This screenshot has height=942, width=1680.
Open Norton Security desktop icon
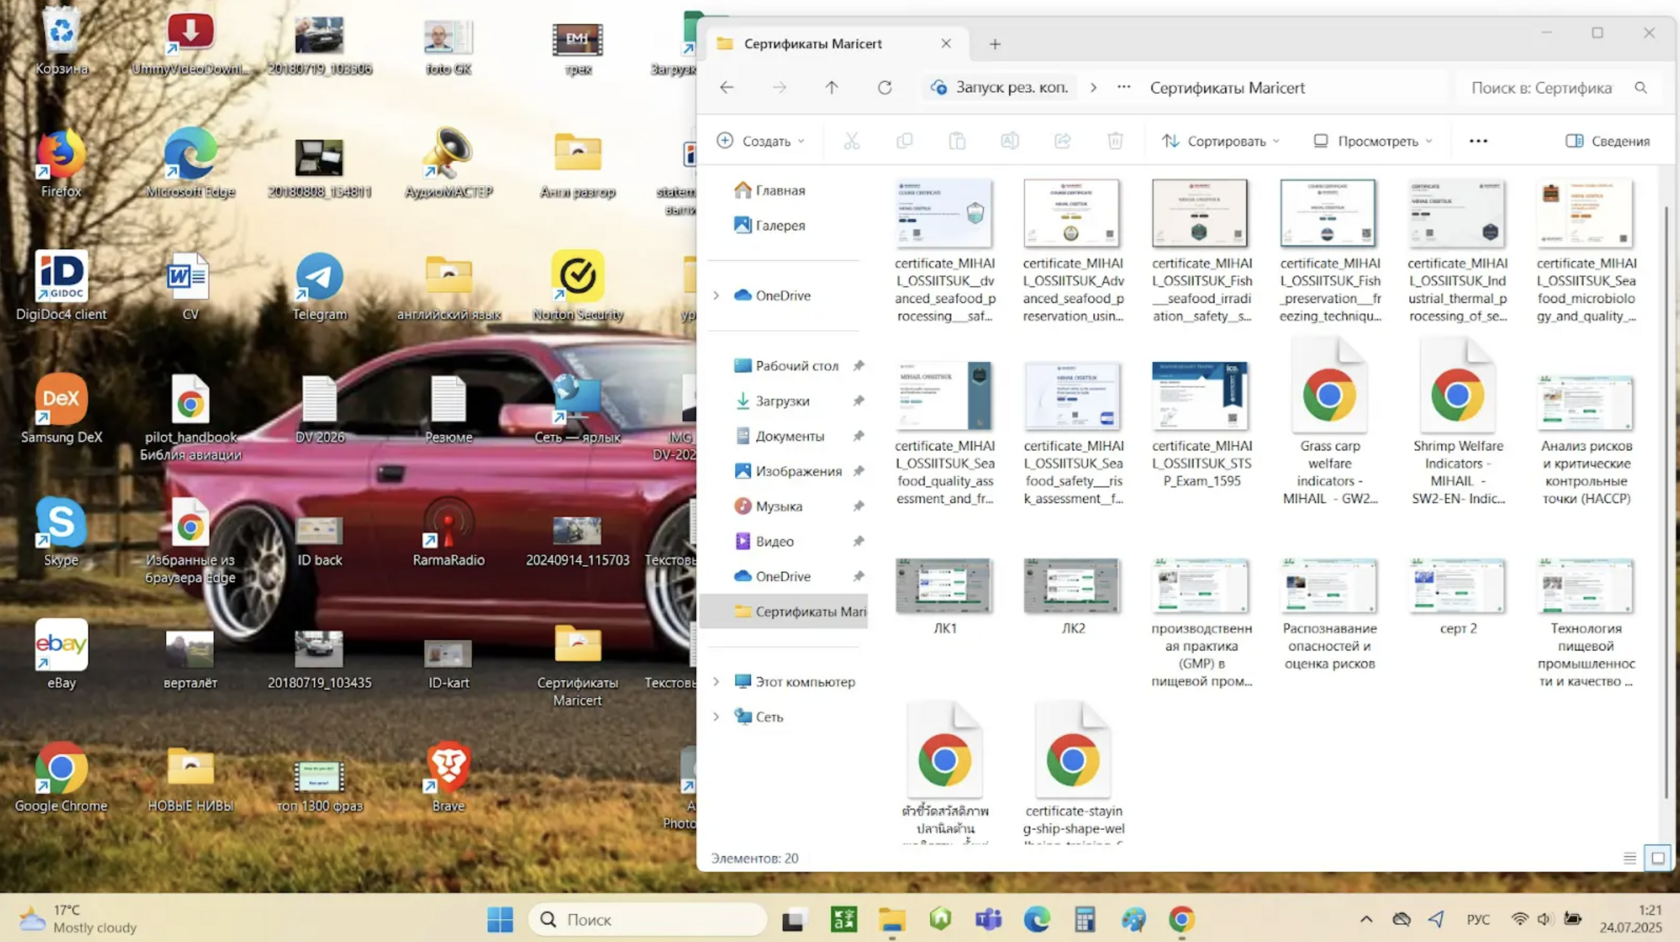click(x=578, y=287)
